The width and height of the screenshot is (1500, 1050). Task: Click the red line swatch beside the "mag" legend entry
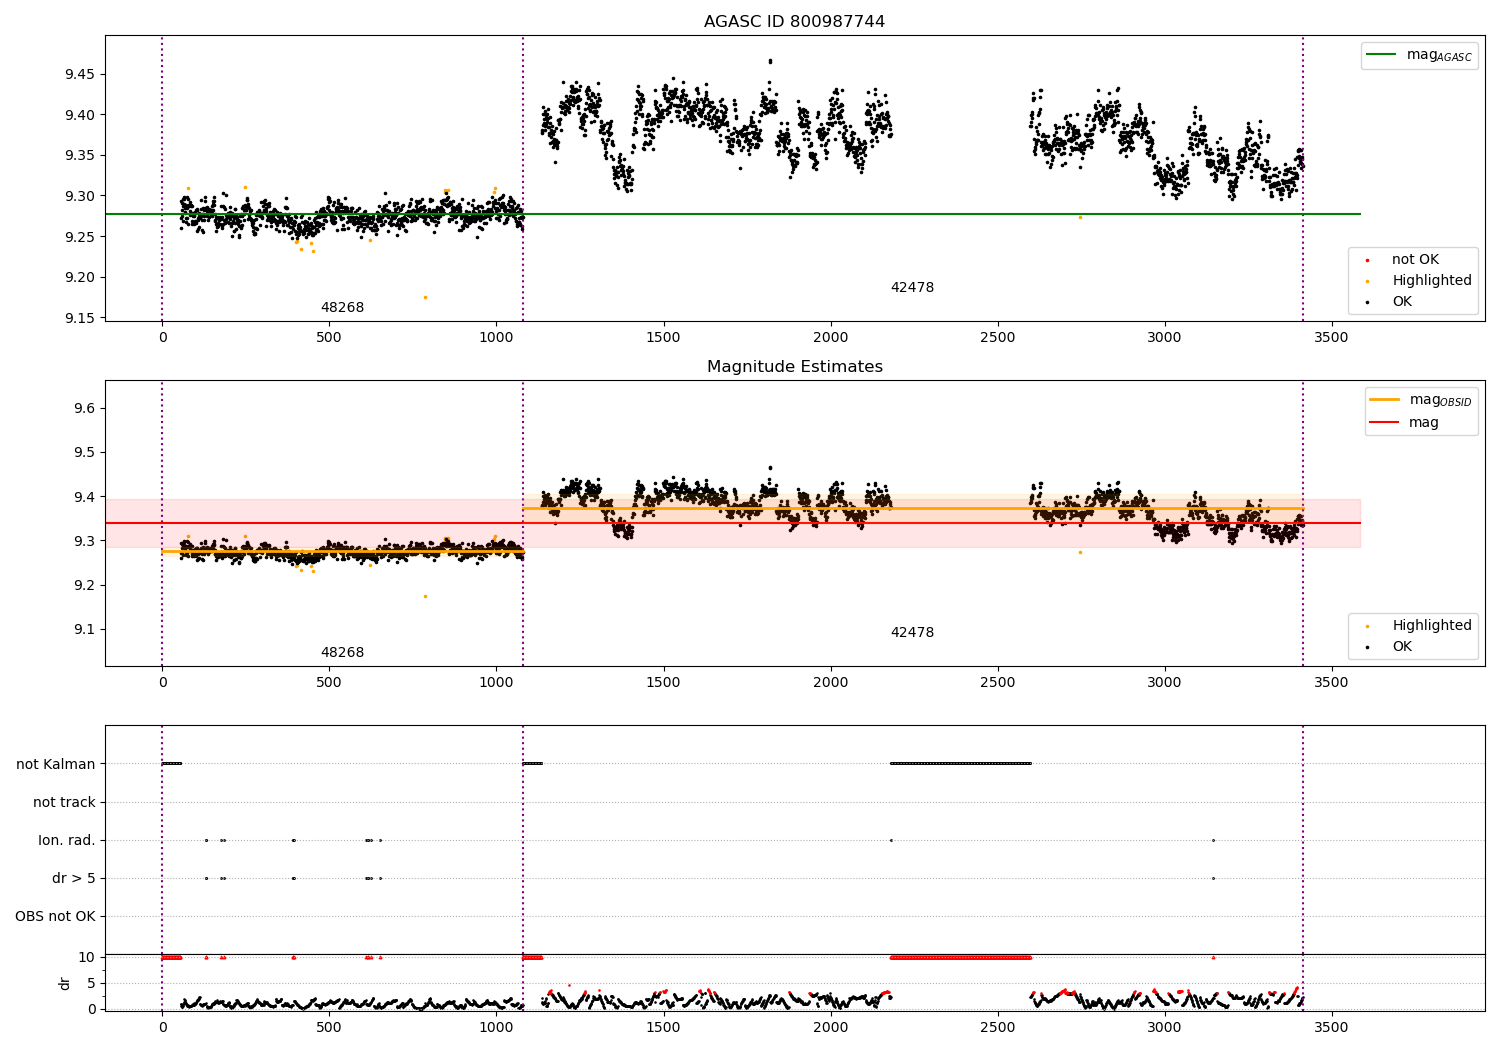click(x=1384, y=423)
